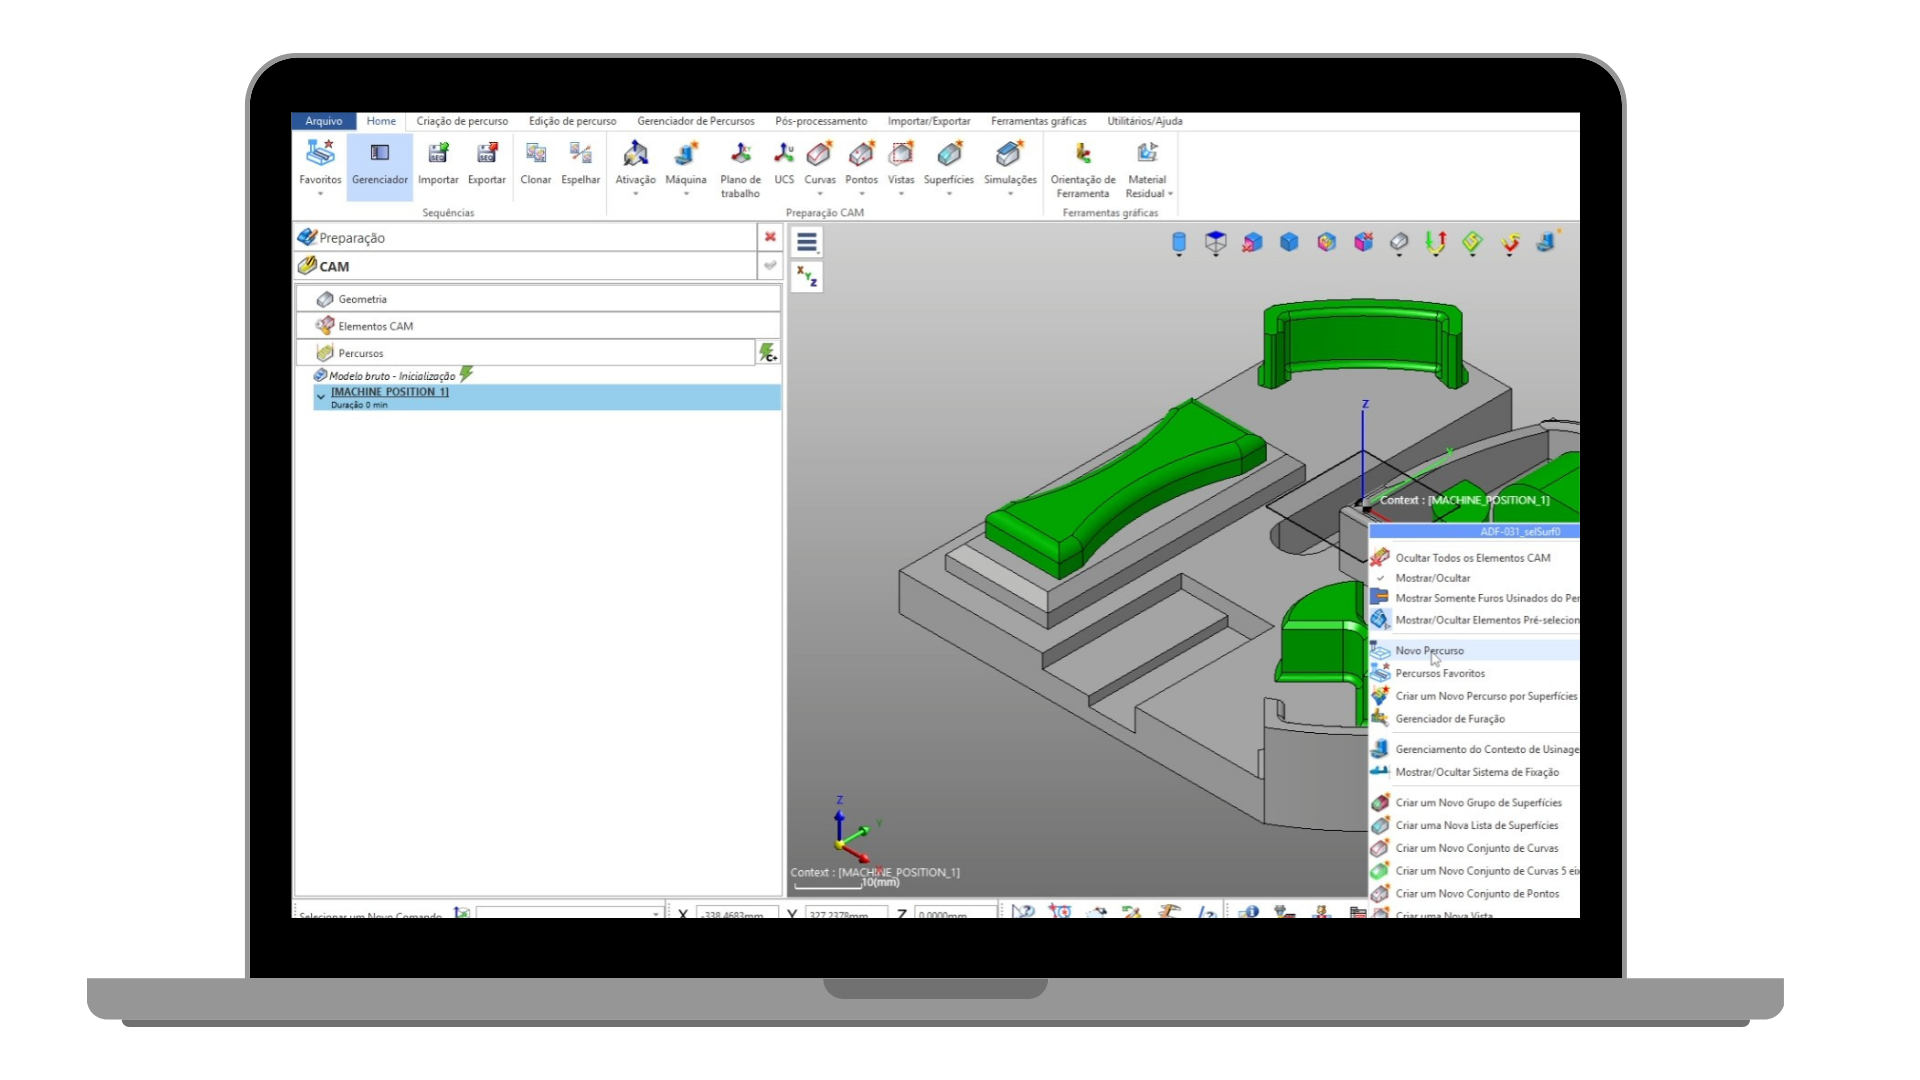Click the Espelhar mirror icon
Image resolution: width=1920 pixels, height=1080 pixels.
click(580, 154)
